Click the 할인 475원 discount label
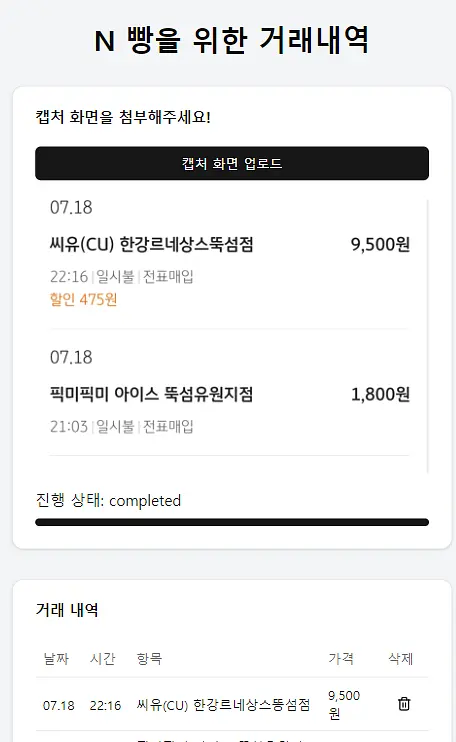This screenshot has height=742, width=456. pyautogui.click(x=83, y=299)
